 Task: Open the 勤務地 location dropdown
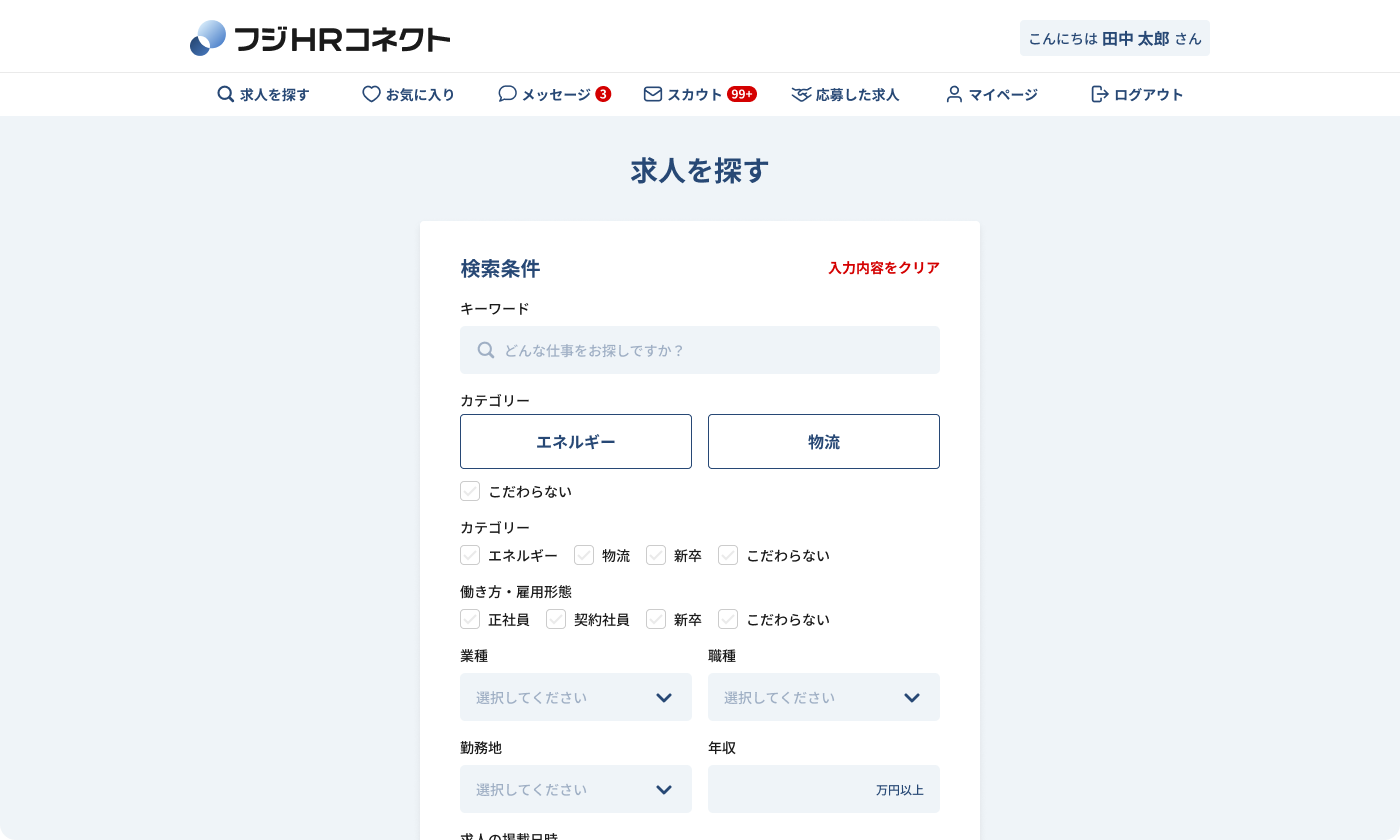tap(576, 789)
